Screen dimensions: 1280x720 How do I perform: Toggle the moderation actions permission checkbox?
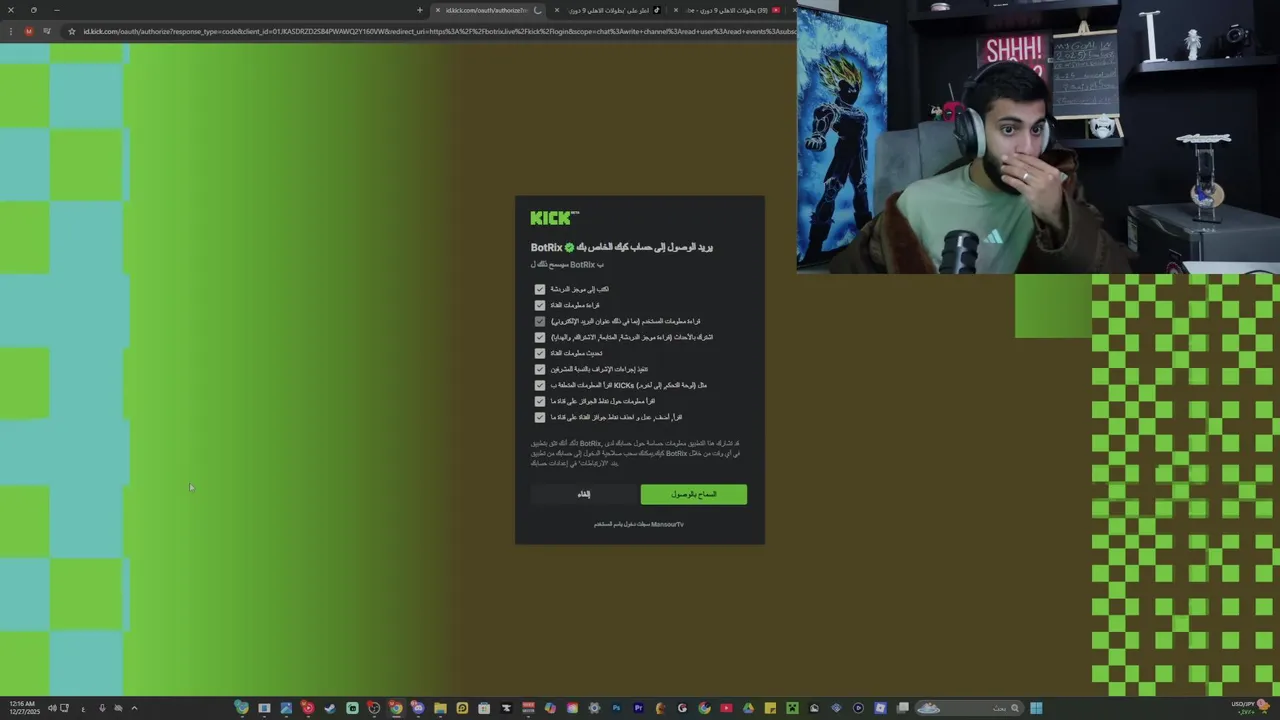click(540, 369)
